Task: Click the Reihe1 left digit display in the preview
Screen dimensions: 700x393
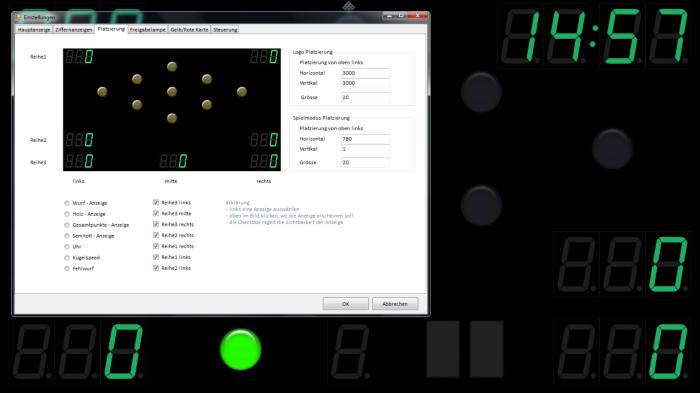Action: [79, 57]
